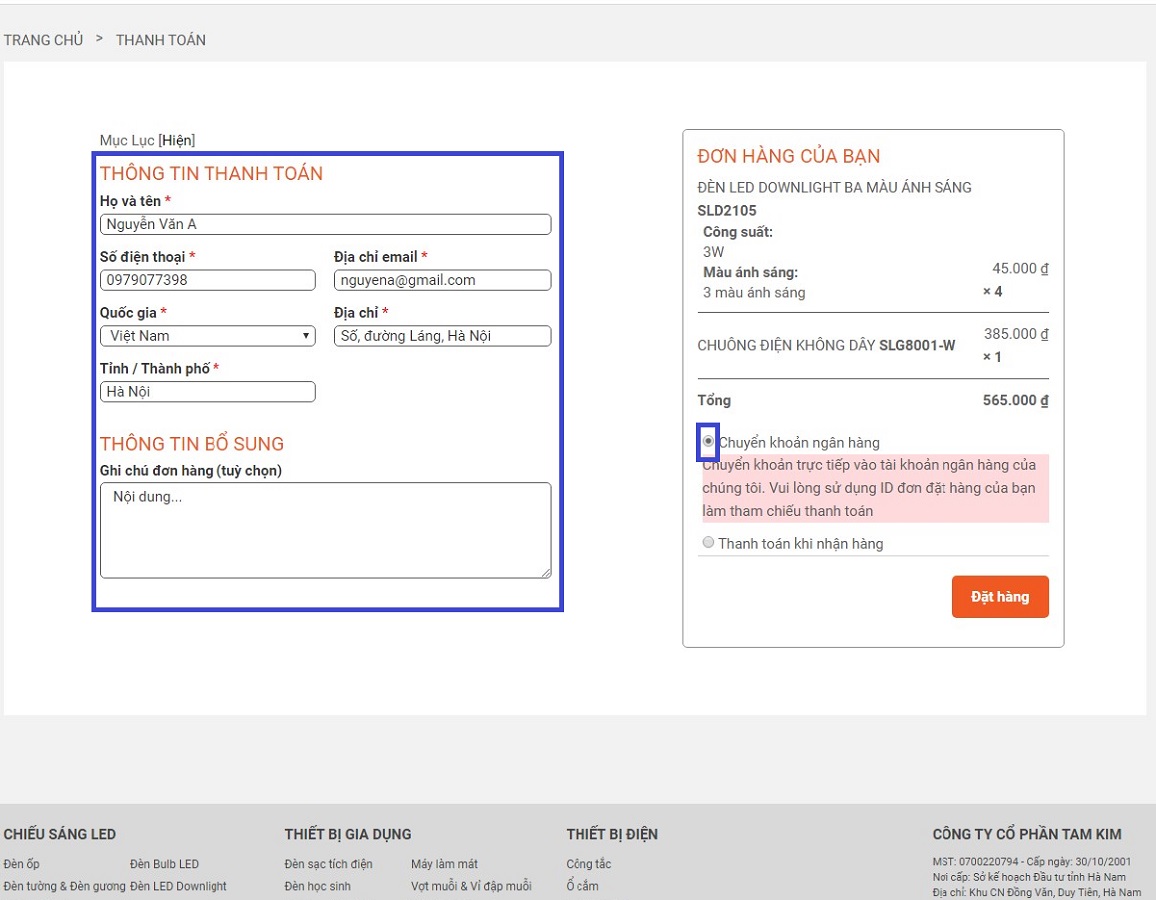This screenshot has height=900, width=1156.
Task: Open Máy làm mát footer link
Action: 444,864
